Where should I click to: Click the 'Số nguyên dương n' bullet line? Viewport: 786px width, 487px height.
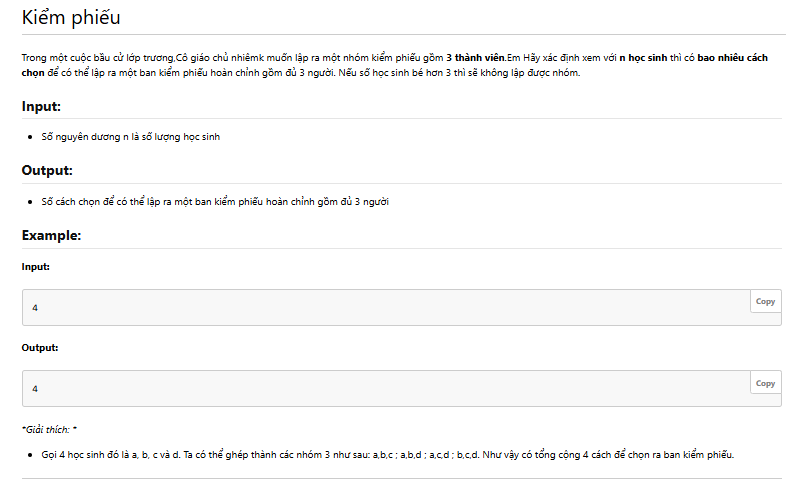click(x=130, y=137)
